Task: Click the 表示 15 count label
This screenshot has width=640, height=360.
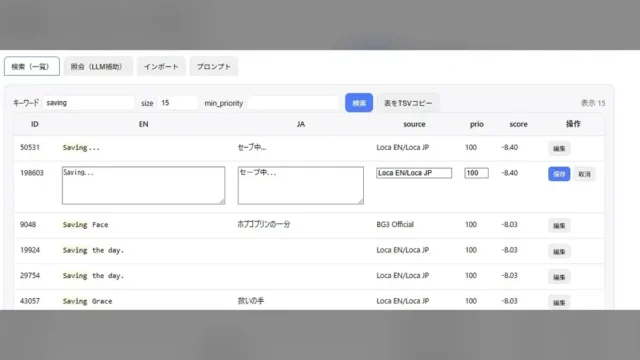Action: (x=593, y=103)
